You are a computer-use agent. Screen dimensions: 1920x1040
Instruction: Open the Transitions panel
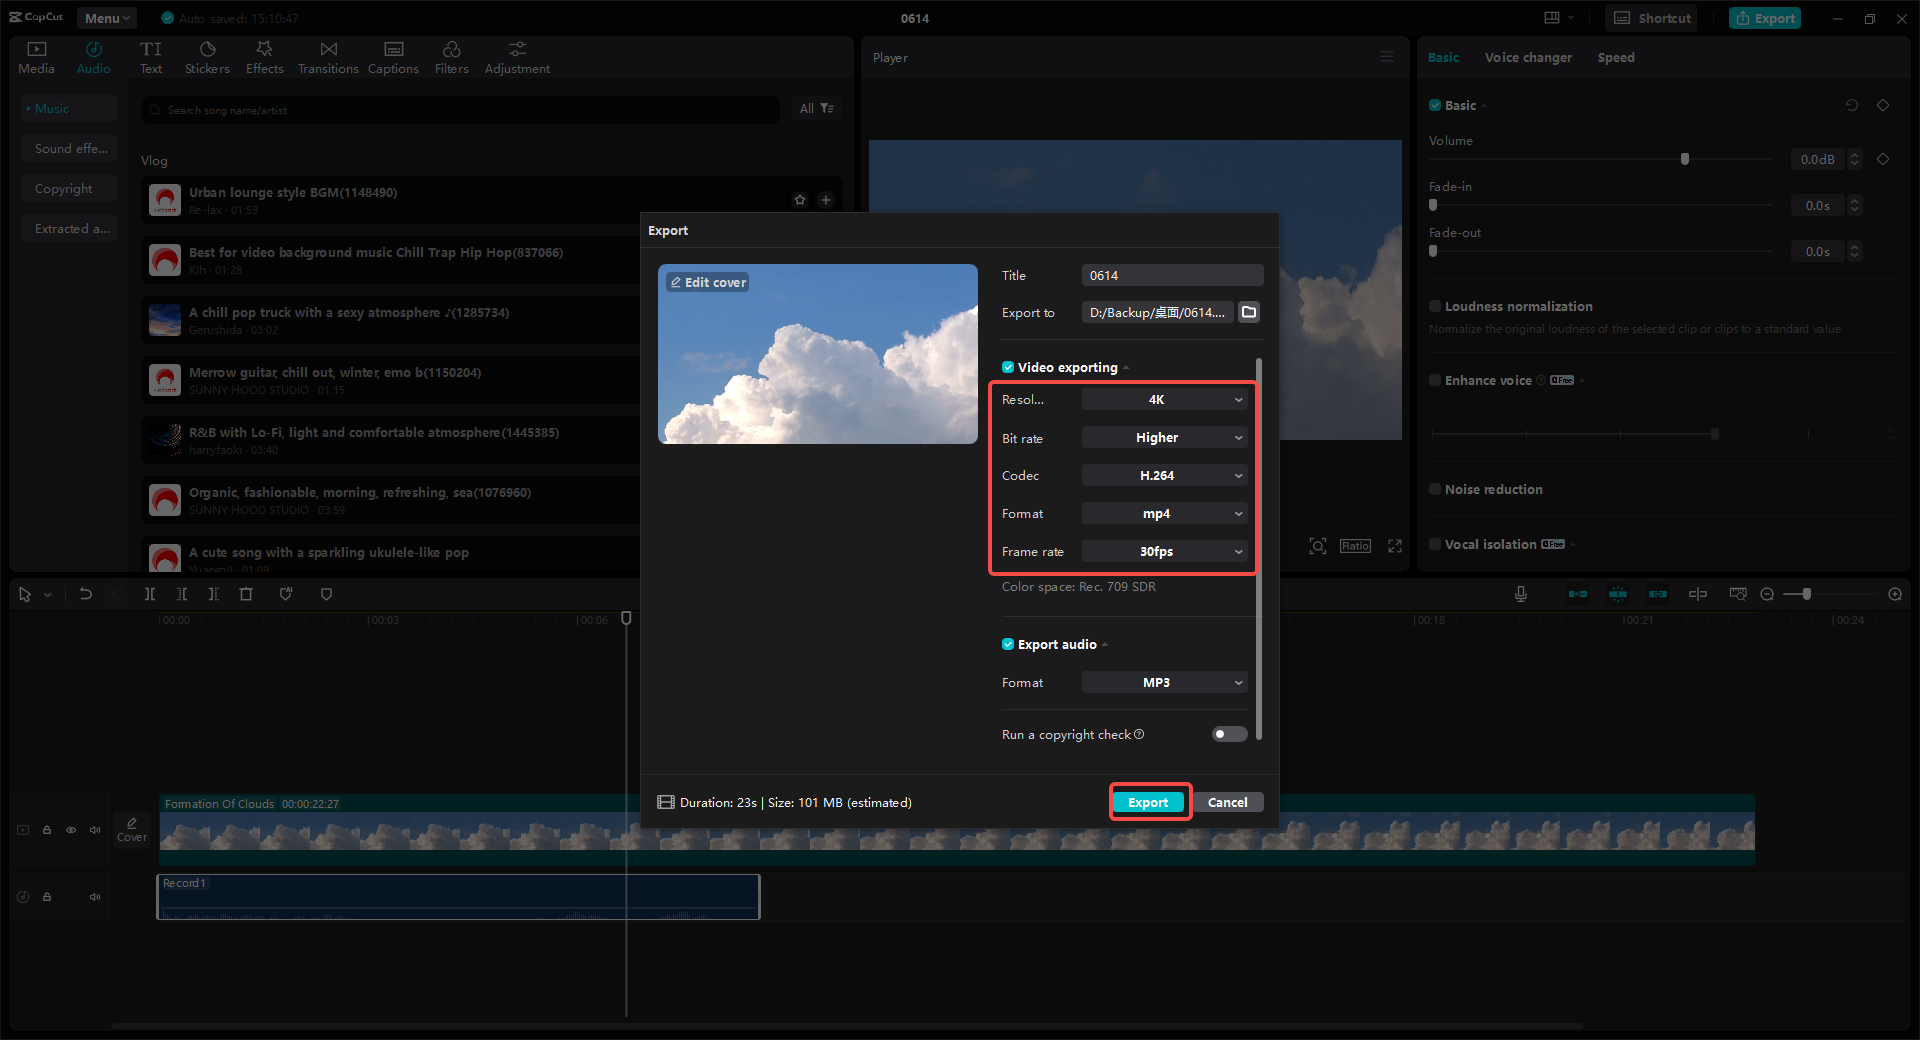328,56
